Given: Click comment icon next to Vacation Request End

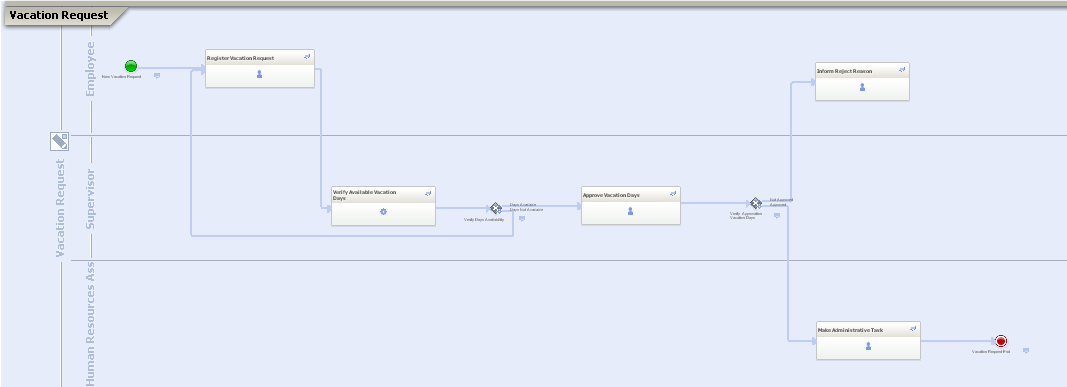Looking at the screenshot, I should 1026,351.
